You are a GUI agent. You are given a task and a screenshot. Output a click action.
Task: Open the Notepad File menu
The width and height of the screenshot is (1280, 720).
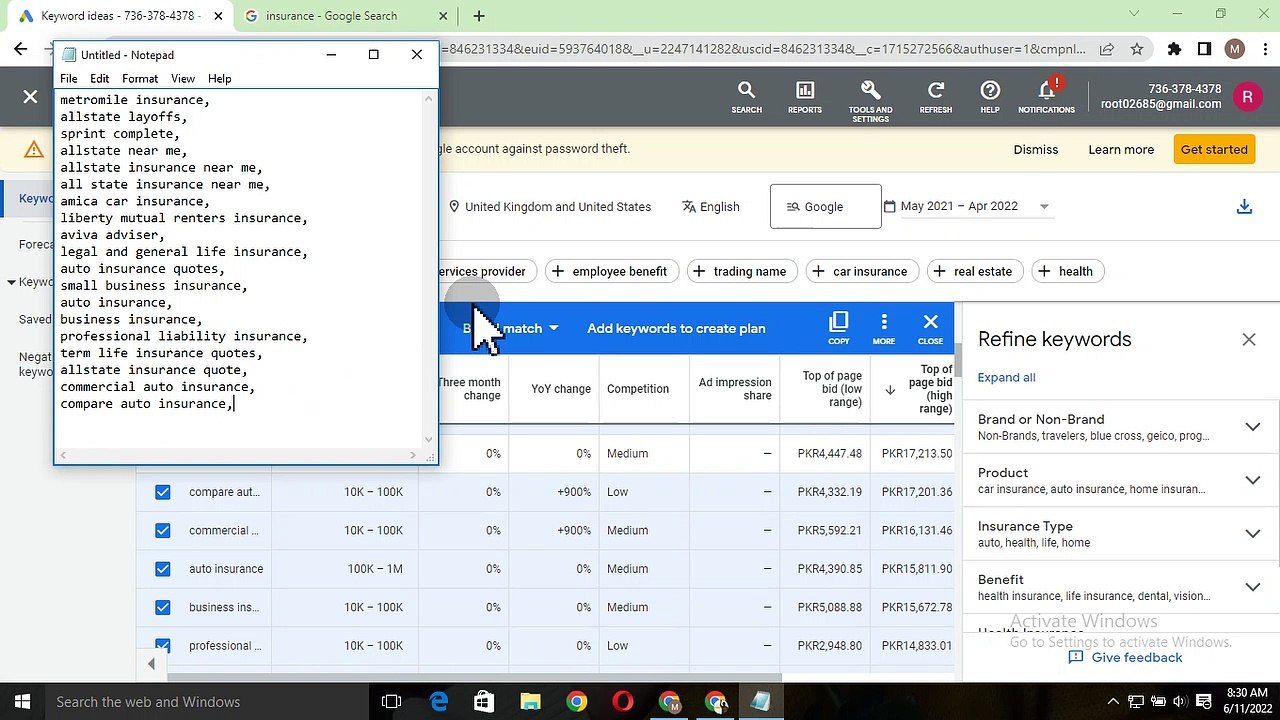68,79
